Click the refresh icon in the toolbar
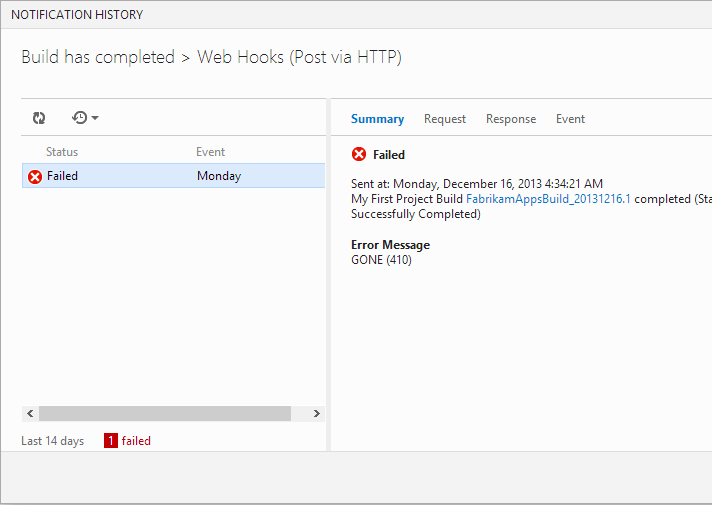 39,118
